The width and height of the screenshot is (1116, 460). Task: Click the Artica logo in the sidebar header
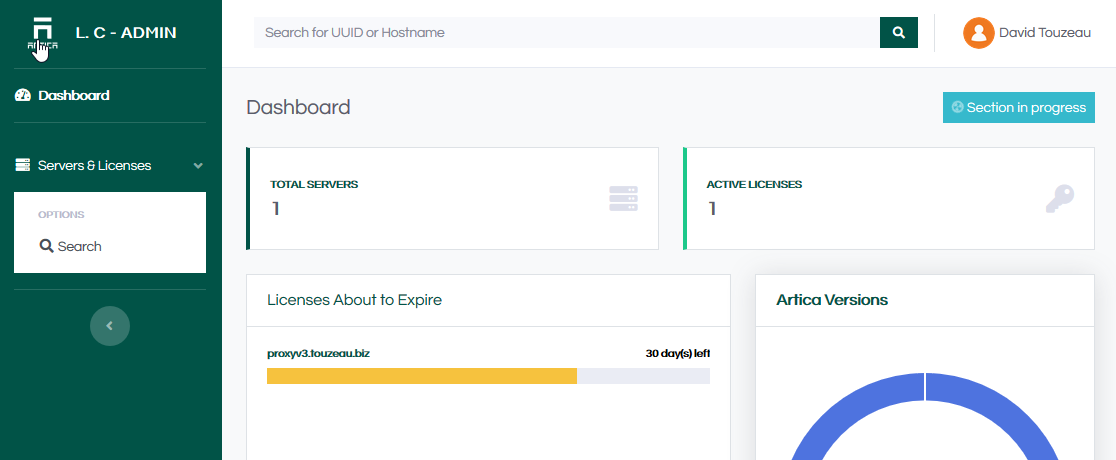(x=42, y=33)
